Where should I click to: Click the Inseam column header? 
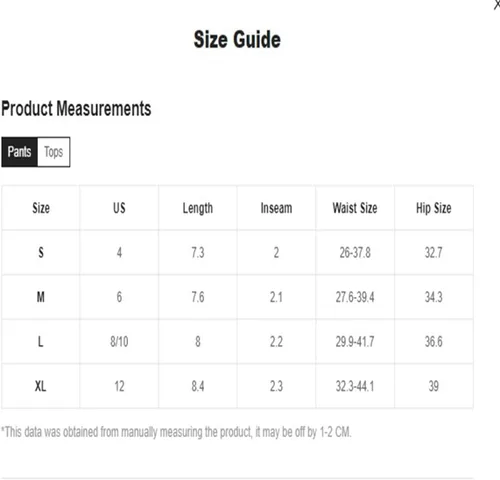coord(276,208)
